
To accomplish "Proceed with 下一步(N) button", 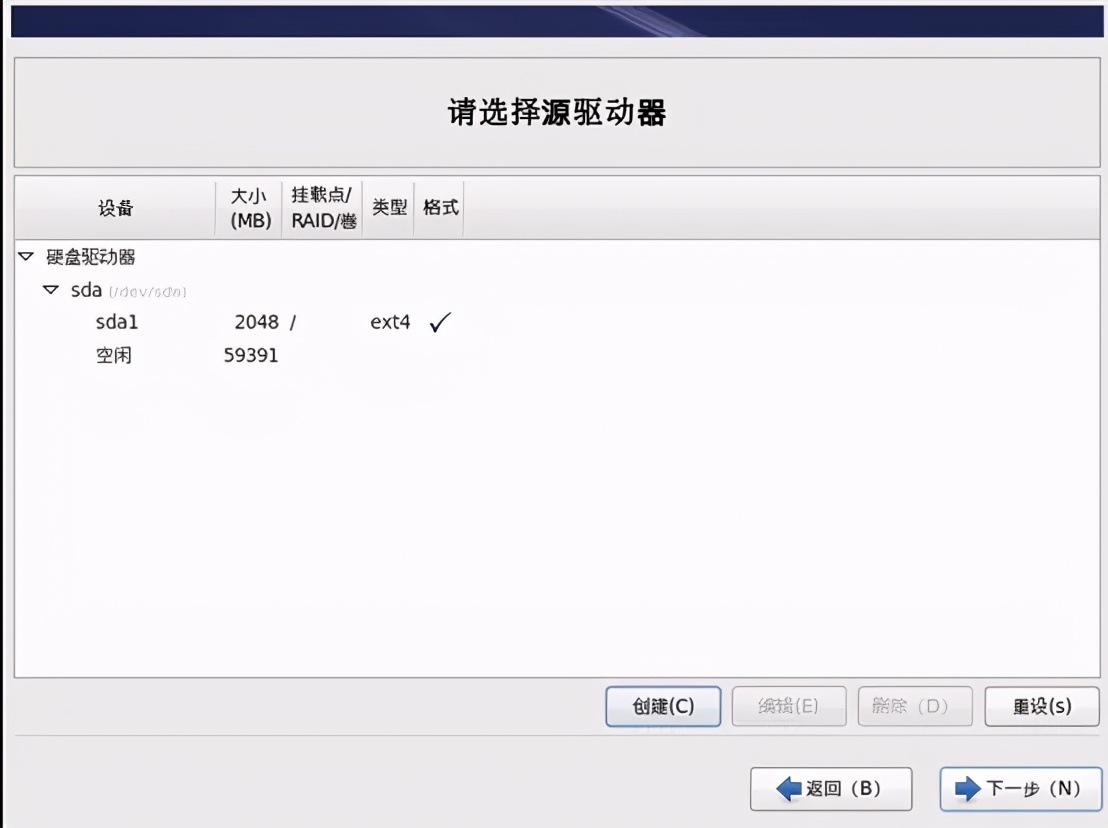I will click(x=1020, y=788).
